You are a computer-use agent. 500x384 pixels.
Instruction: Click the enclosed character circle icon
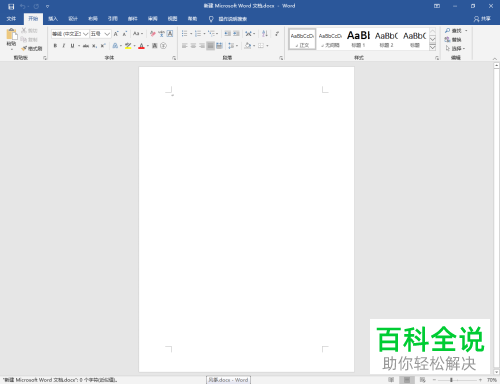(x=163, y=46)
